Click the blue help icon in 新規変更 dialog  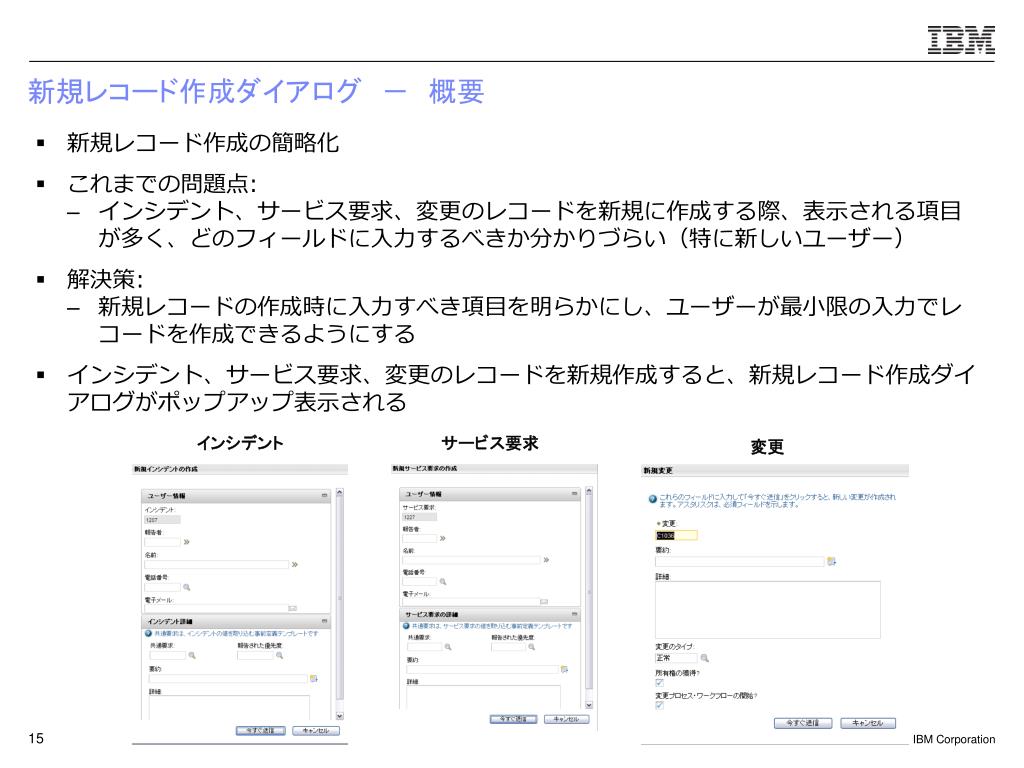tap(652, 500)
